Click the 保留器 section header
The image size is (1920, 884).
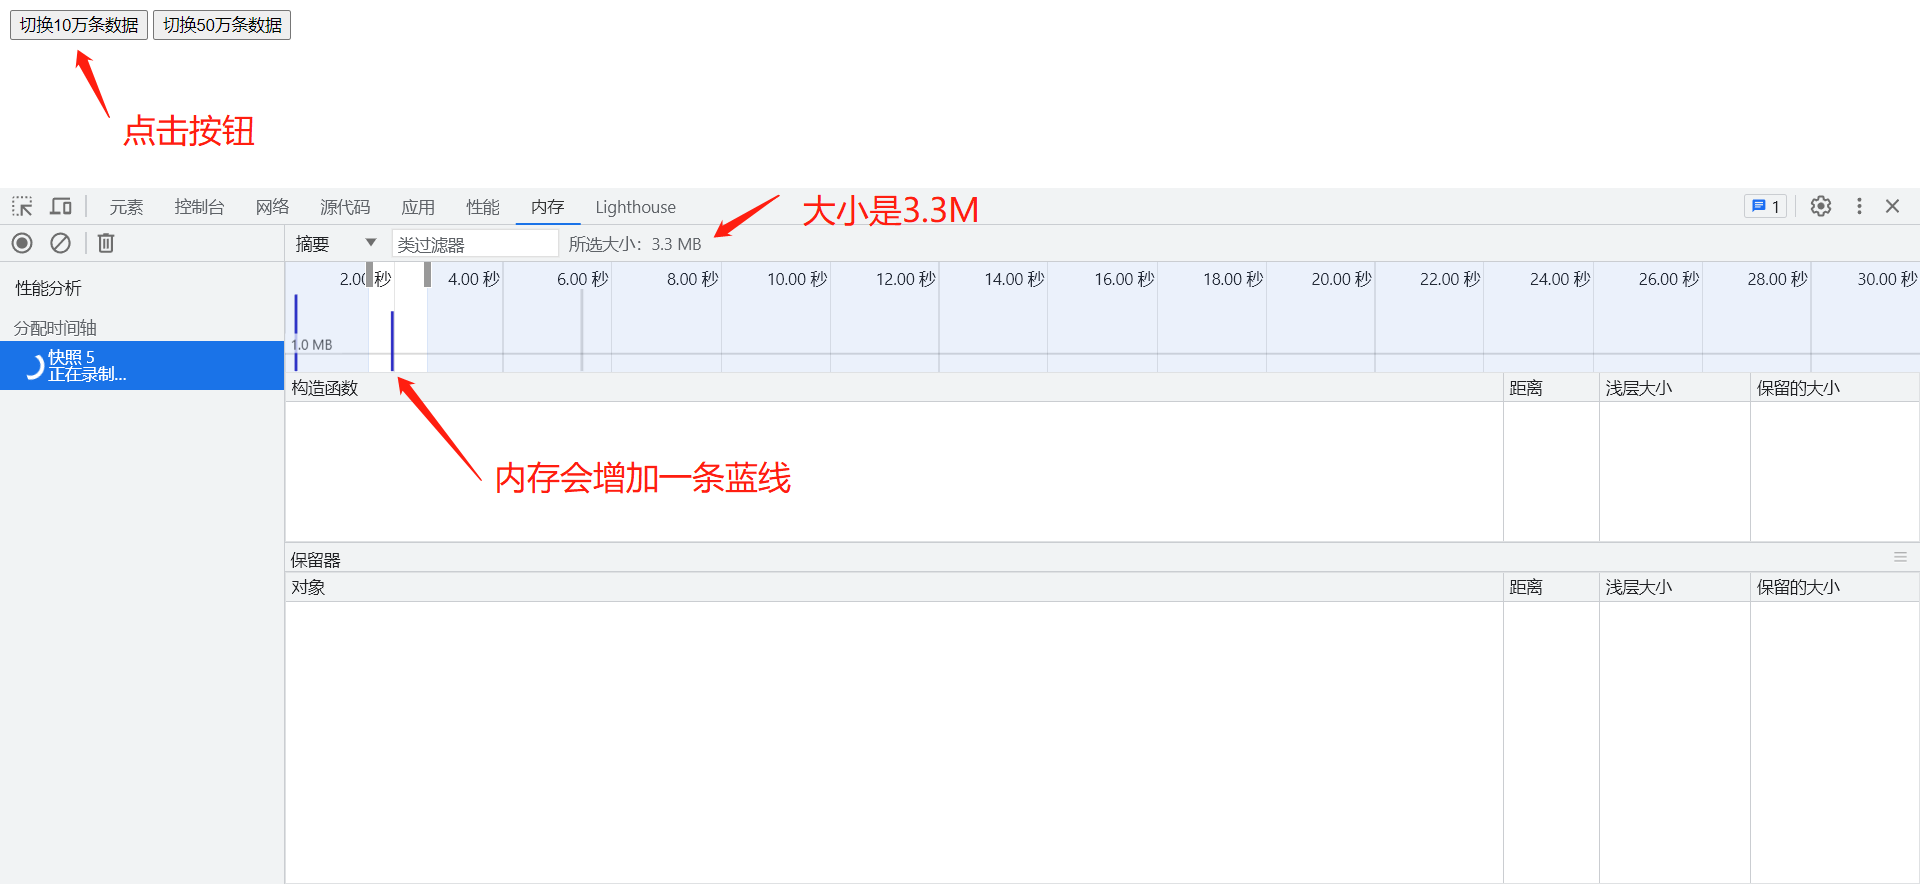coord(316,560)
